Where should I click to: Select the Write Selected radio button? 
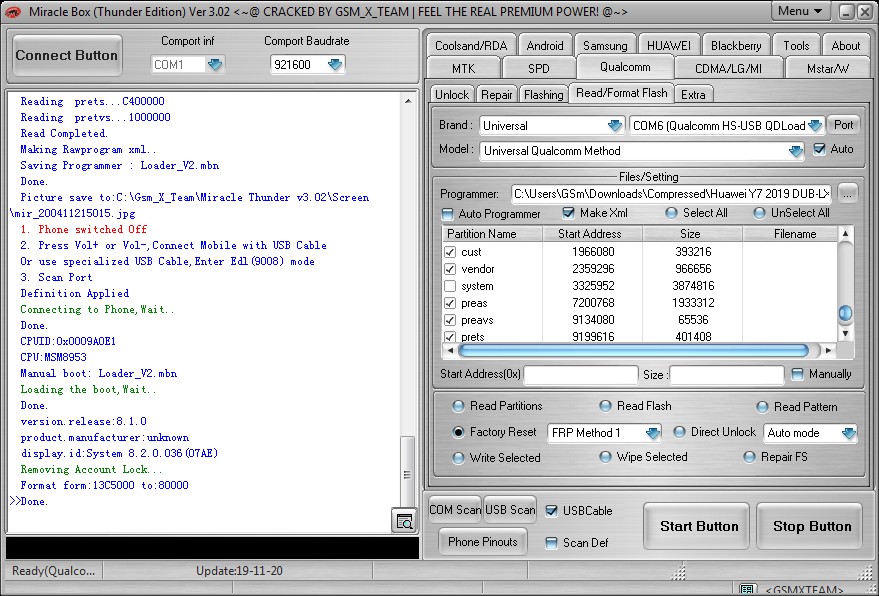[x=459, y=458]
